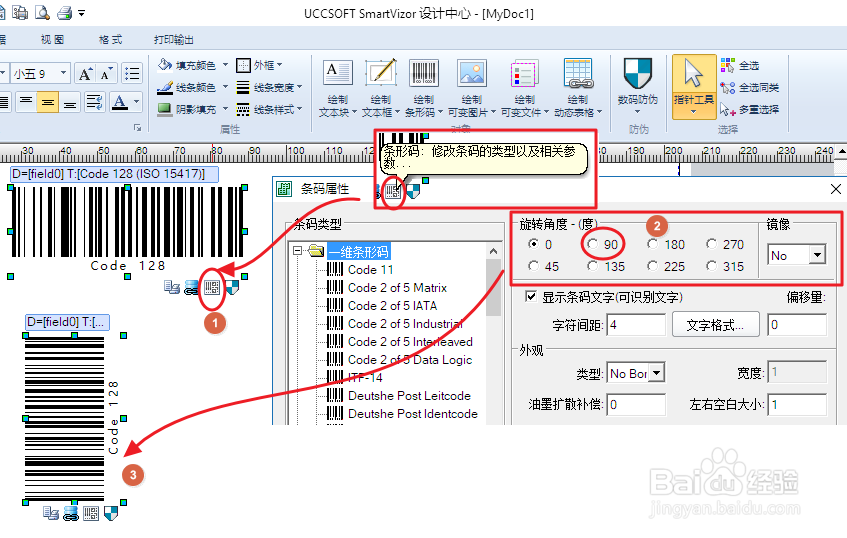847x538 pixels.
Task: Click print icon in quick access toolbar
Action: (x=65, y=12)
